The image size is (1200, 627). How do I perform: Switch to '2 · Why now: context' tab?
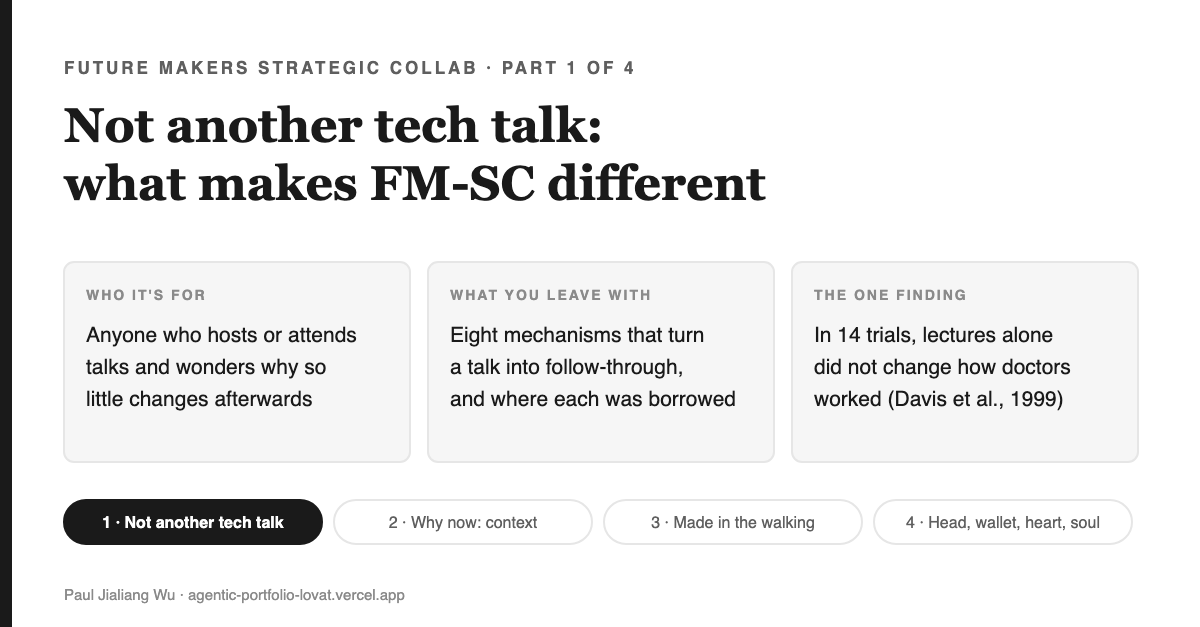pyautogui.click(x=463, y=522)
